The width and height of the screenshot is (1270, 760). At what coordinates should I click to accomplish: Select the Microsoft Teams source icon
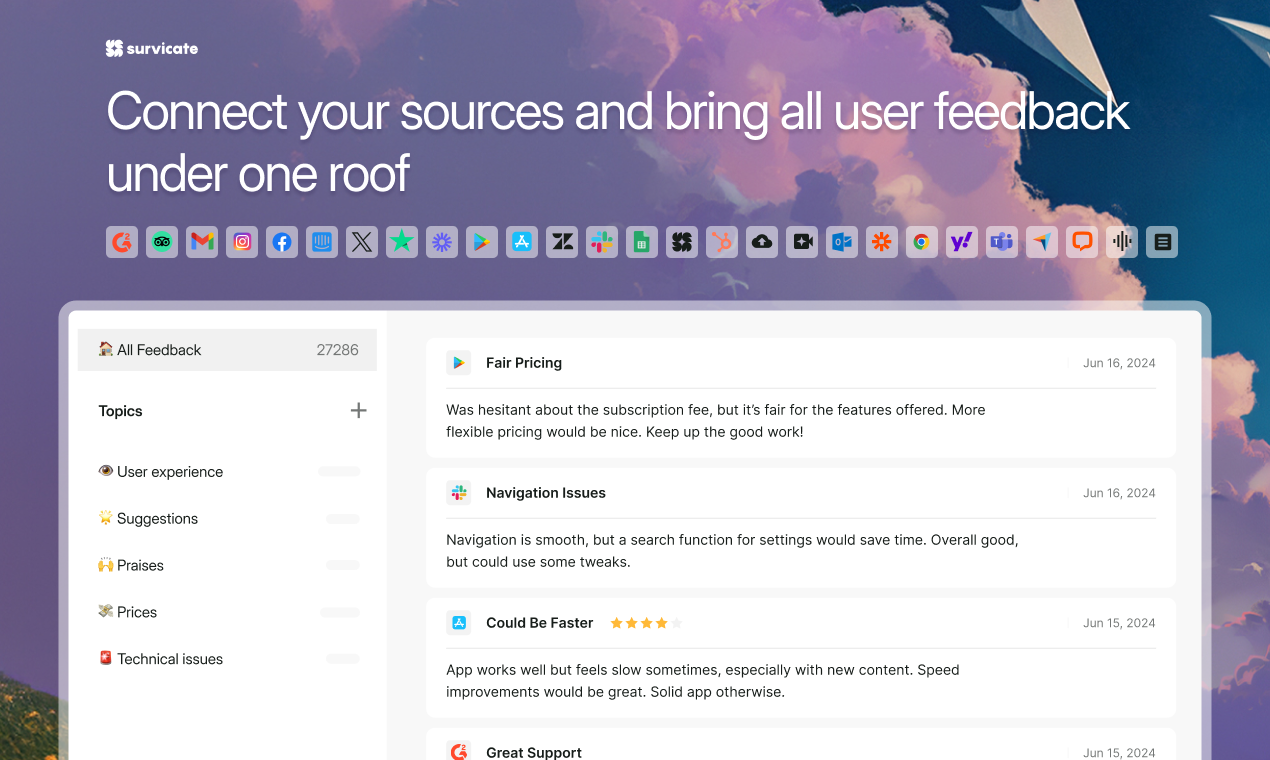tap(1002, 242)
